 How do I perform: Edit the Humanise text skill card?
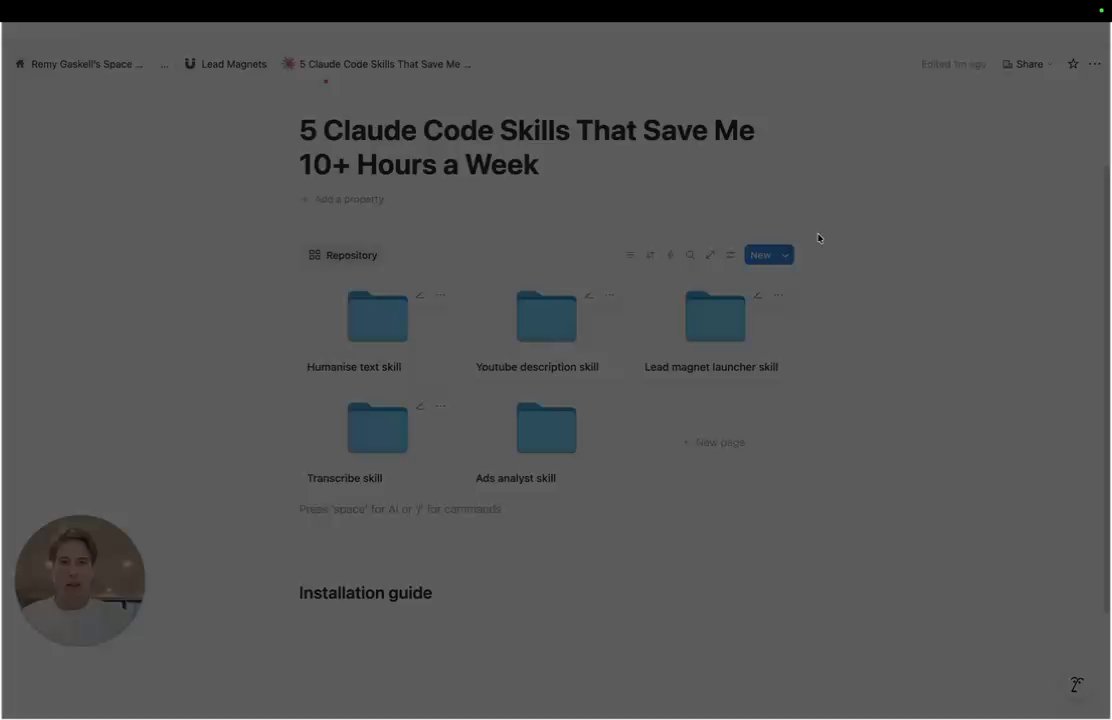point(420,295)
